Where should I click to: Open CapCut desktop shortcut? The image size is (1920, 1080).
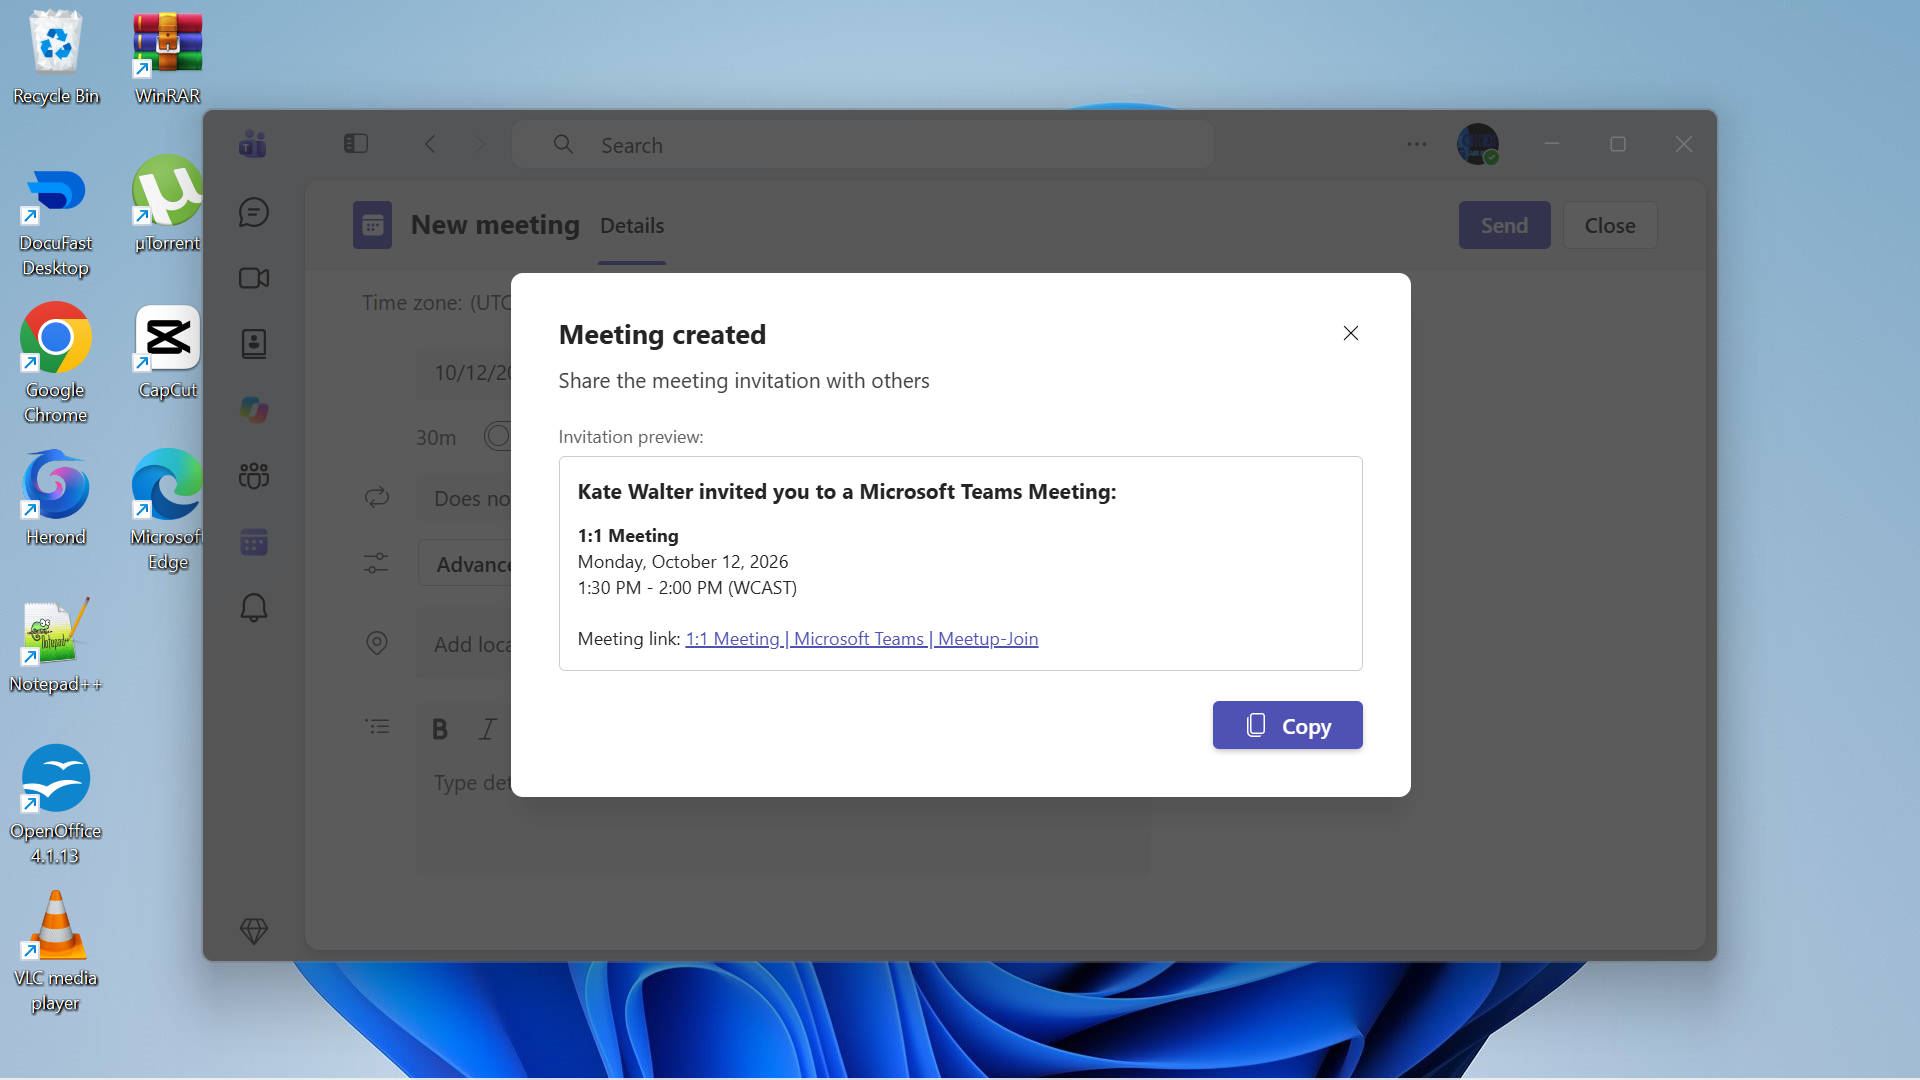168,352
